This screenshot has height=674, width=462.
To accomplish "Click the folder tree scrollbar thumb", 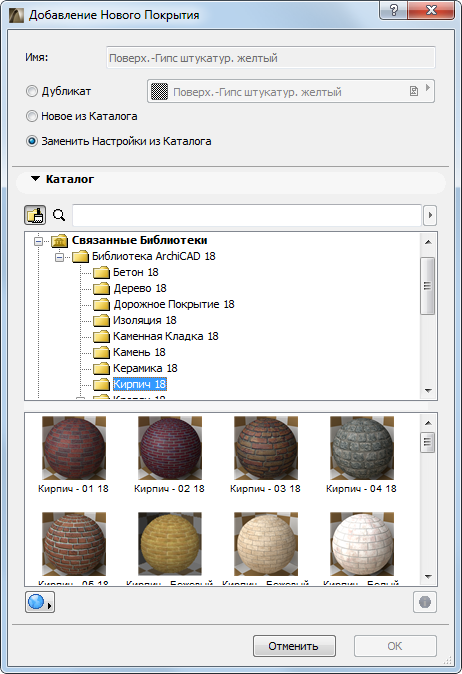I will tap(428, 286).
